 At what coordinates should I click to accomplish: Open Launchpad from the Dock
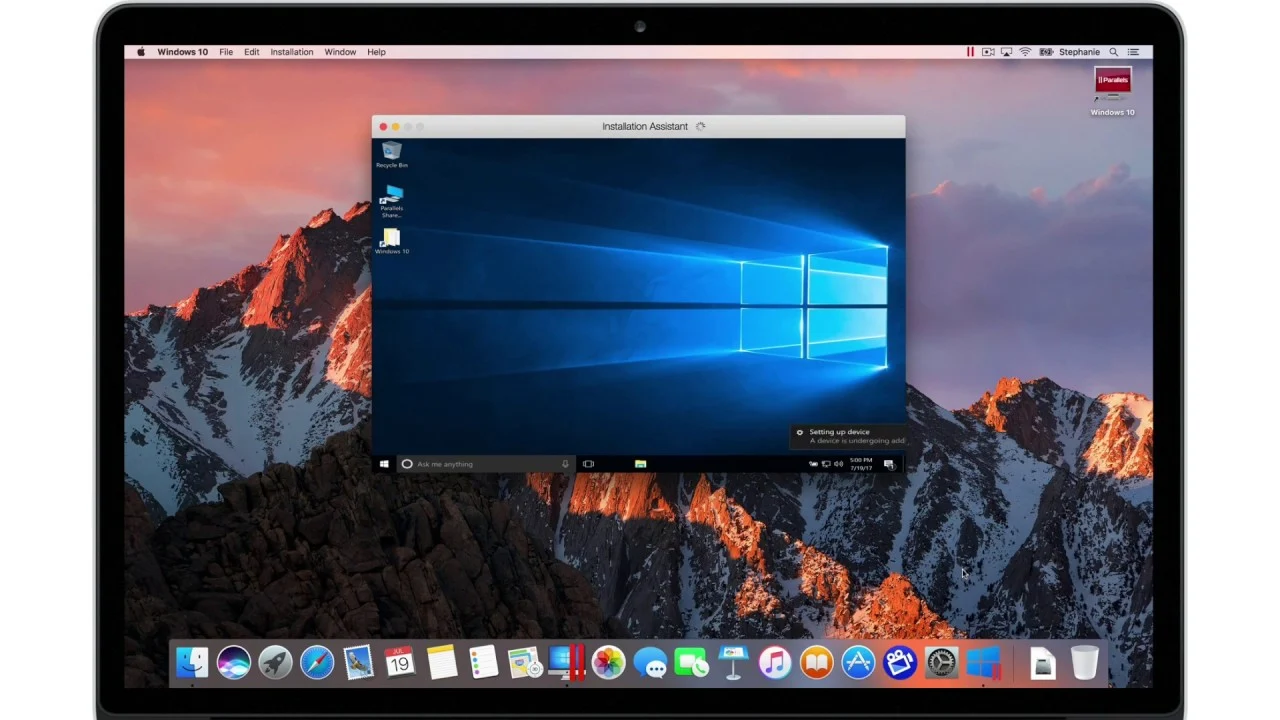click(x=275, y=662)
